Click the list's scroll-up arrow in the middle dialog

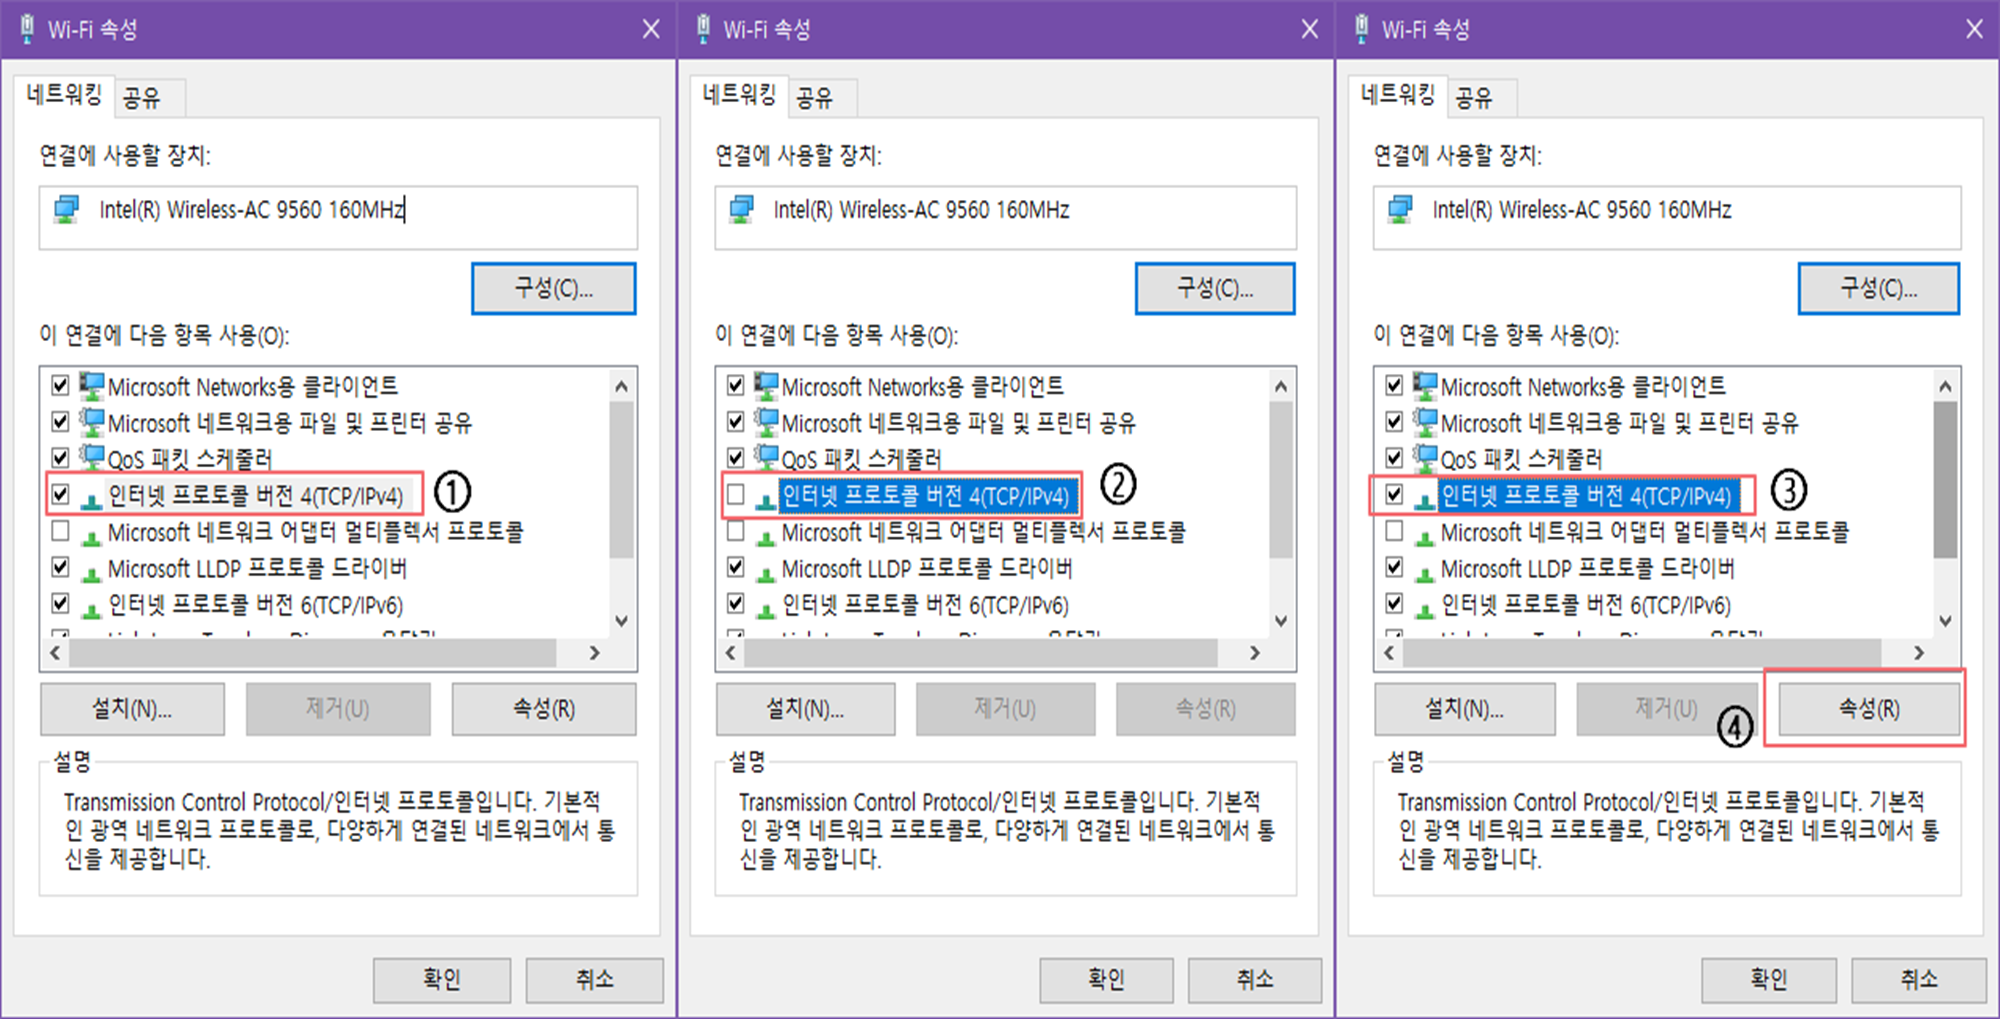(x=1281, y=386)
